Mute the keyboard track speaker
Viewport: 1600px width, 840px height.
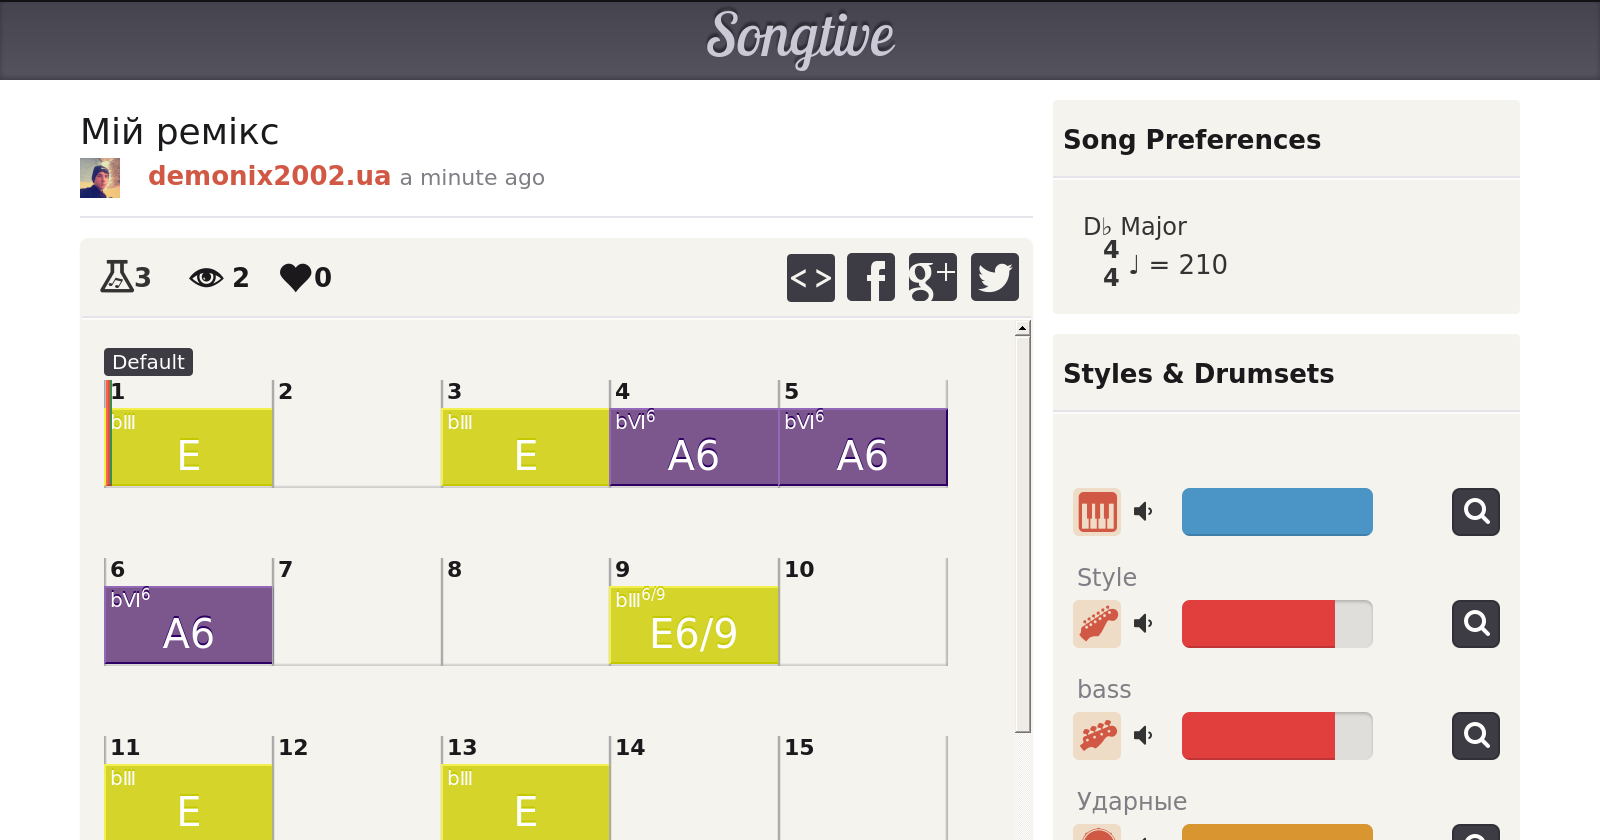tap(1143, 512)
